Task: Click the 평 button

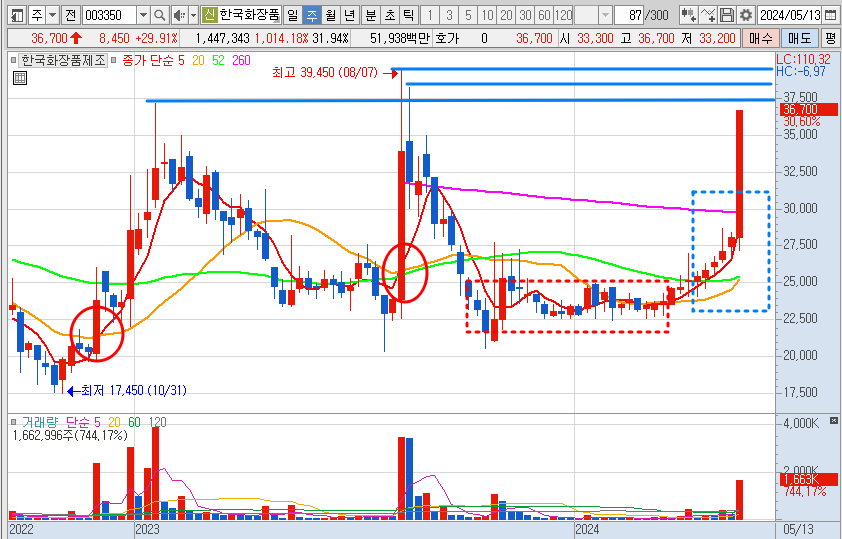Action: (830, 38)
